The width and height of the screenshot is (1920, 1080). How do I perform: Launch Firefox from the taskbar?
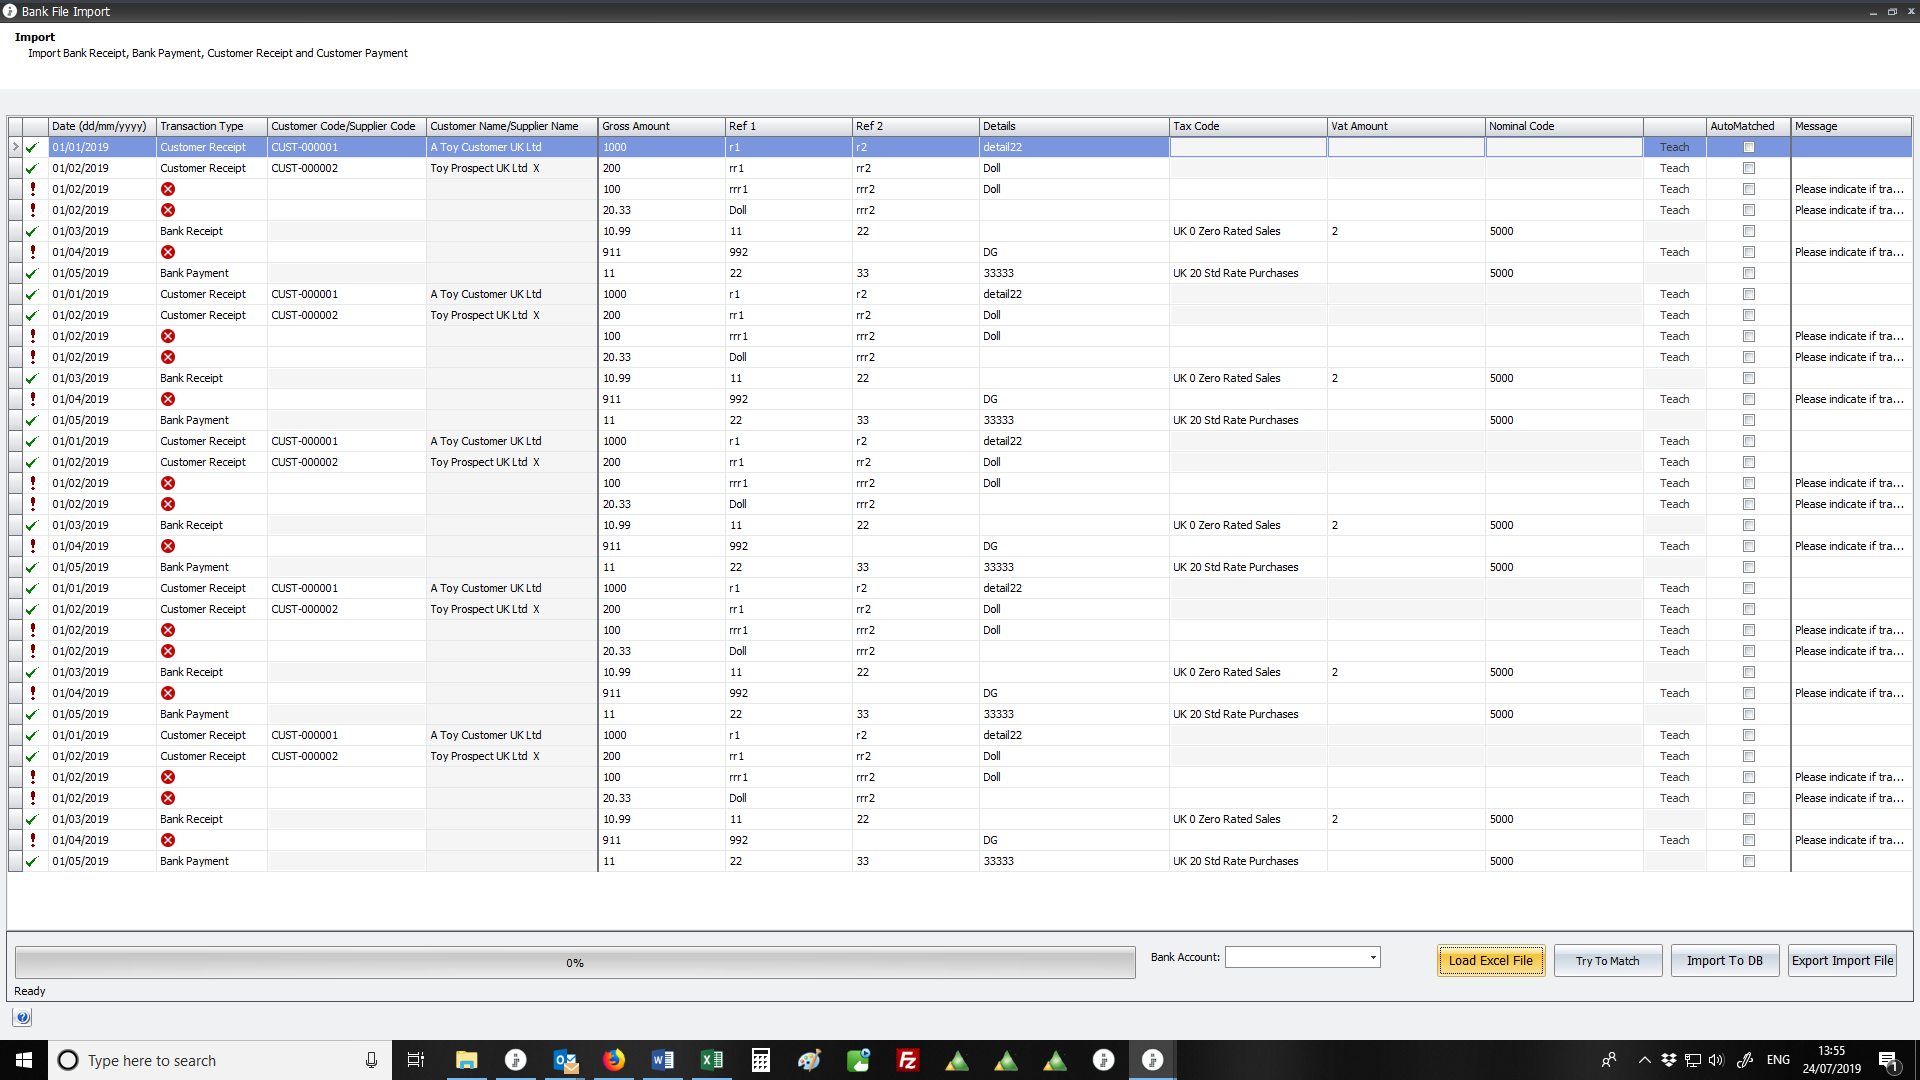click(613, 1060)
